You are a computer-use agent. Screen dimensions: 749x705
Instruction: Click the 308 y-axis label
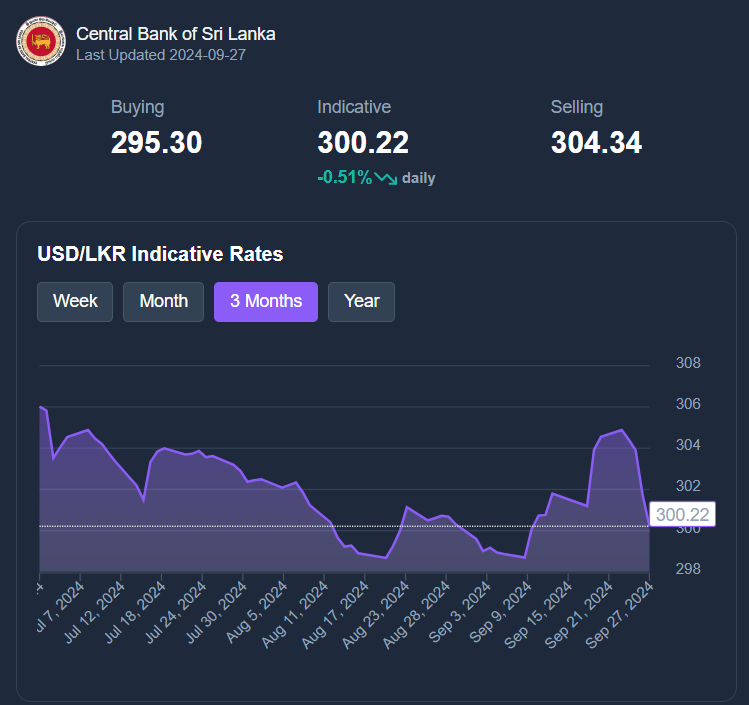point(688,363)
